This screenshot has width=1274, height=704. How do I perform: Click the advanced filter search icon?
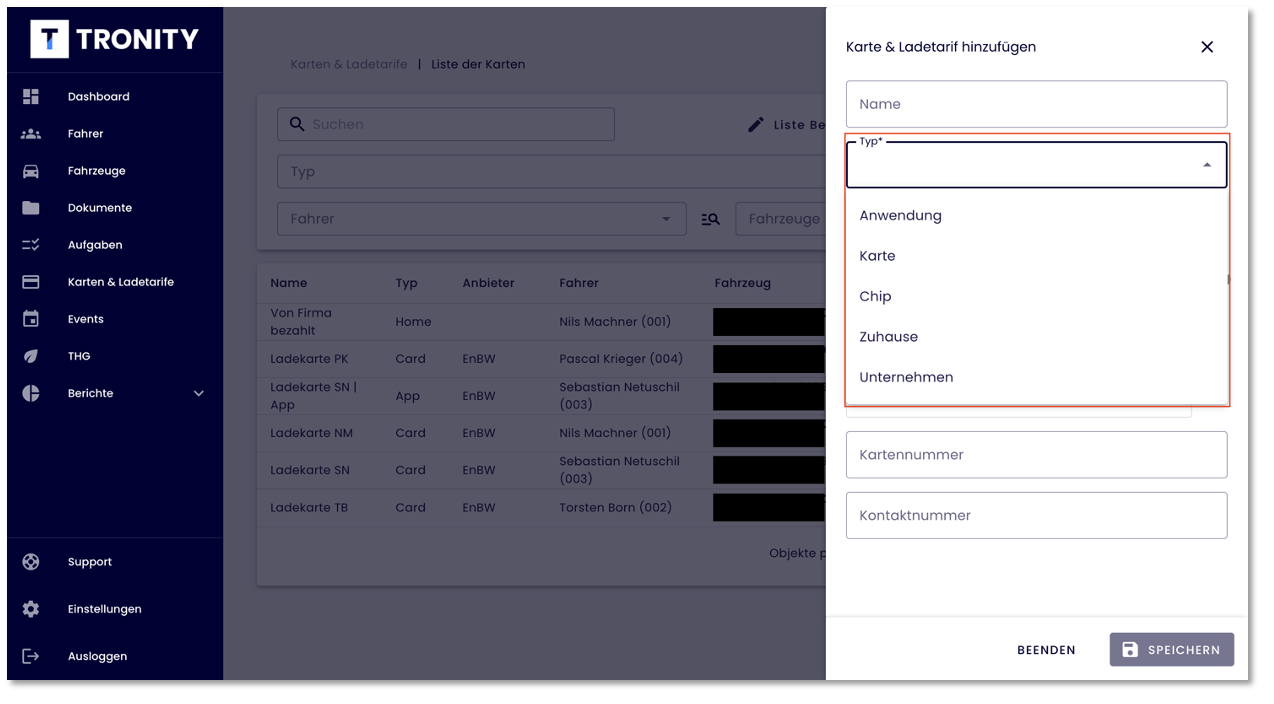(x=711, y=219)
